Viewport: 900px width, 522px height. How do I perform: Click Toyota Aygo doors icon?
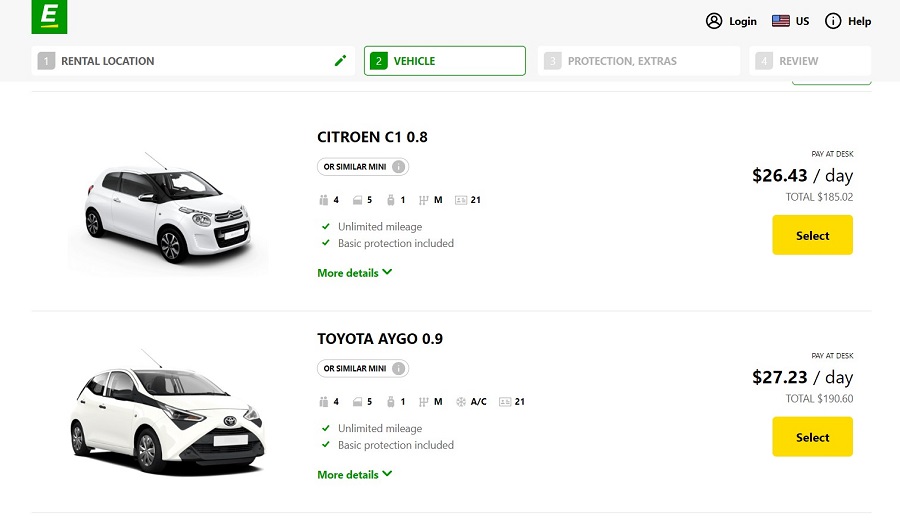coord(357,401)
